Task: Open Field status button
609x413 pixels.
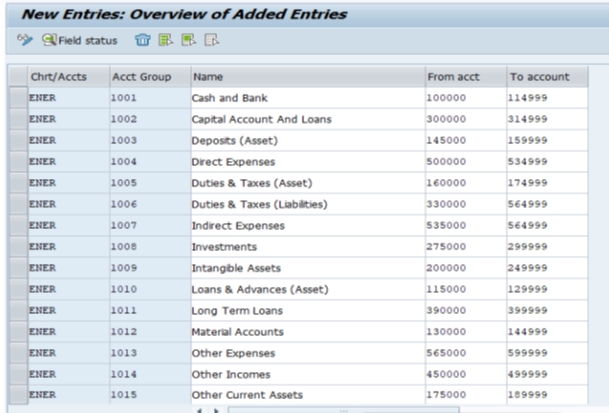Action: pyautogui.click(x=80, y=40)
